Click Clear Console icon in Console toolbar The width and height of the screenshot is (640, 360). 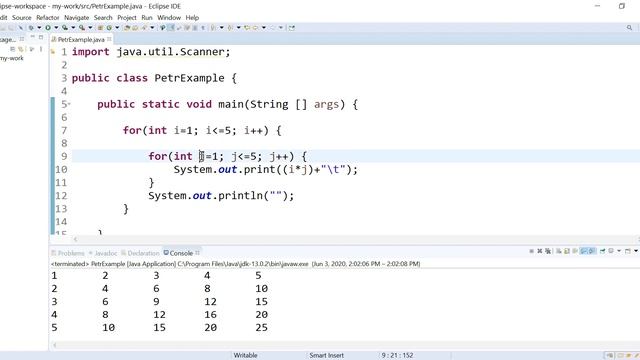coord(559,251)
